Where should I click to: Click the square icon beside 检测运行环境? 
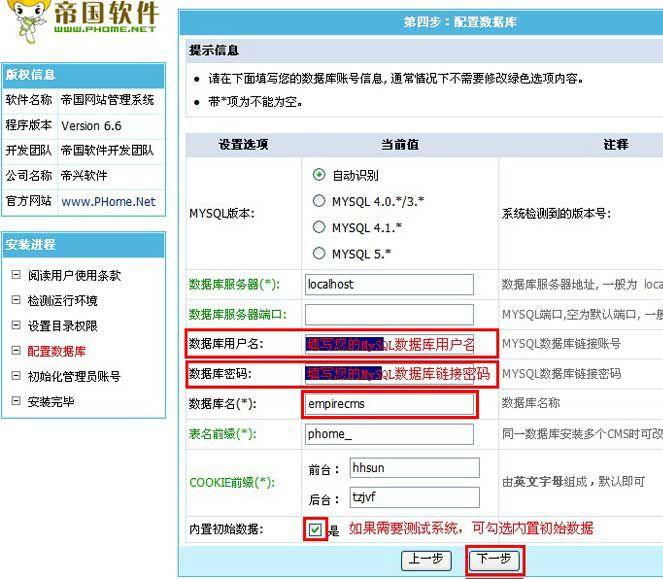[x=16, y=300]
